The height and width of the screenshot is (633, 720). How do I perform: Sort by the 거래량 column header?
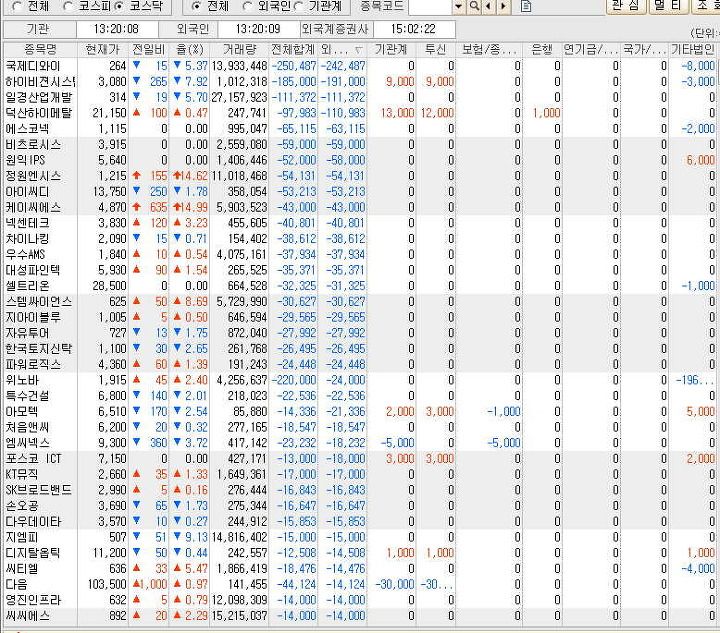click(239, 50)
